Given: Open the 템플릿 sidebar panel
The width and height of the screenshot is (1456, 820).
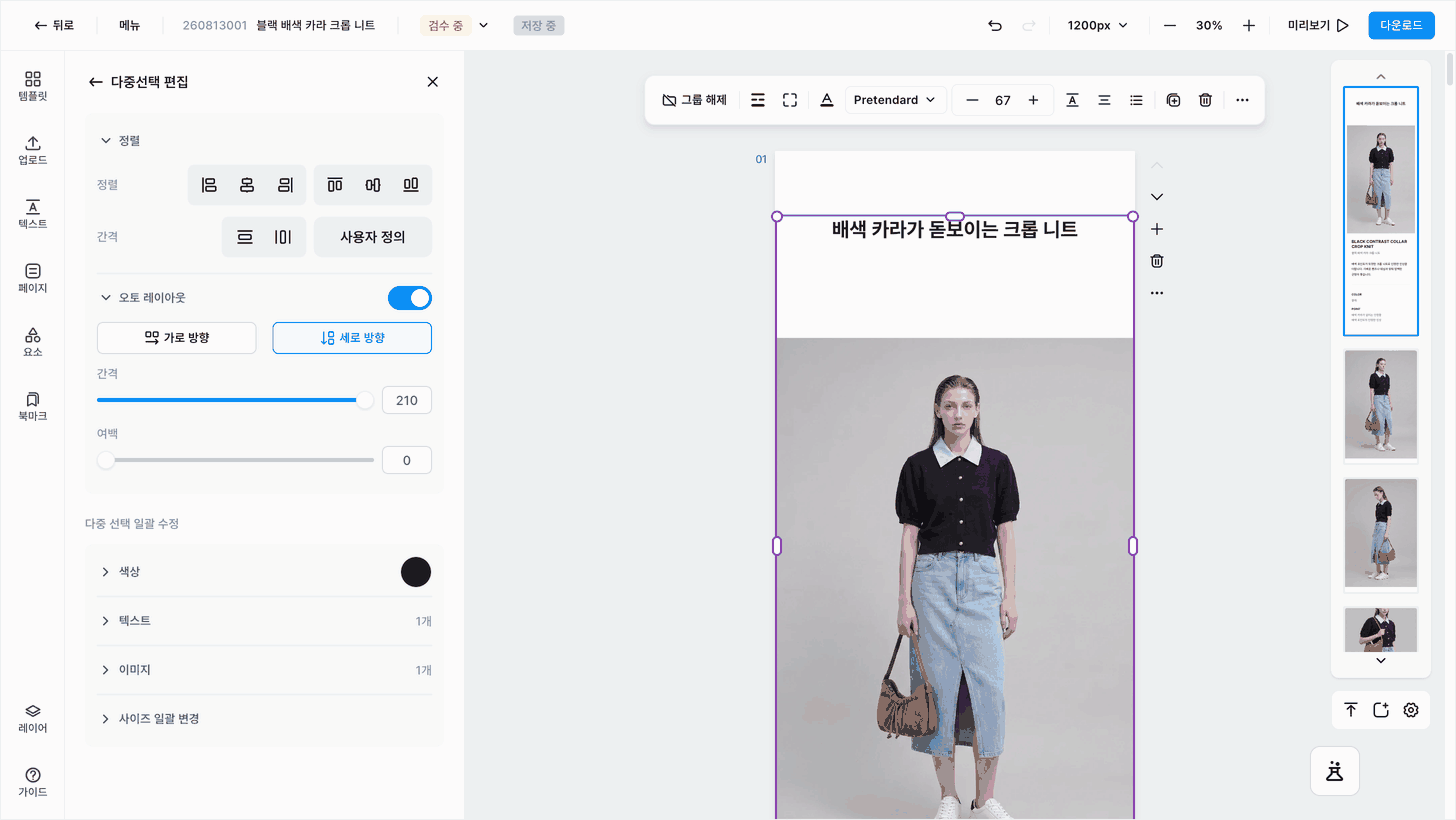Looking at the screenshot, I should [x=33, y=87].
